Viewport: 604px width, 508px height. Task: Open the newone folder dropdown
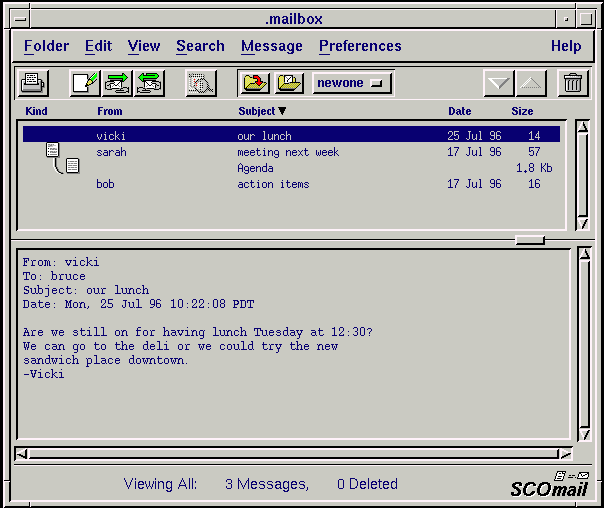point(352,83)
